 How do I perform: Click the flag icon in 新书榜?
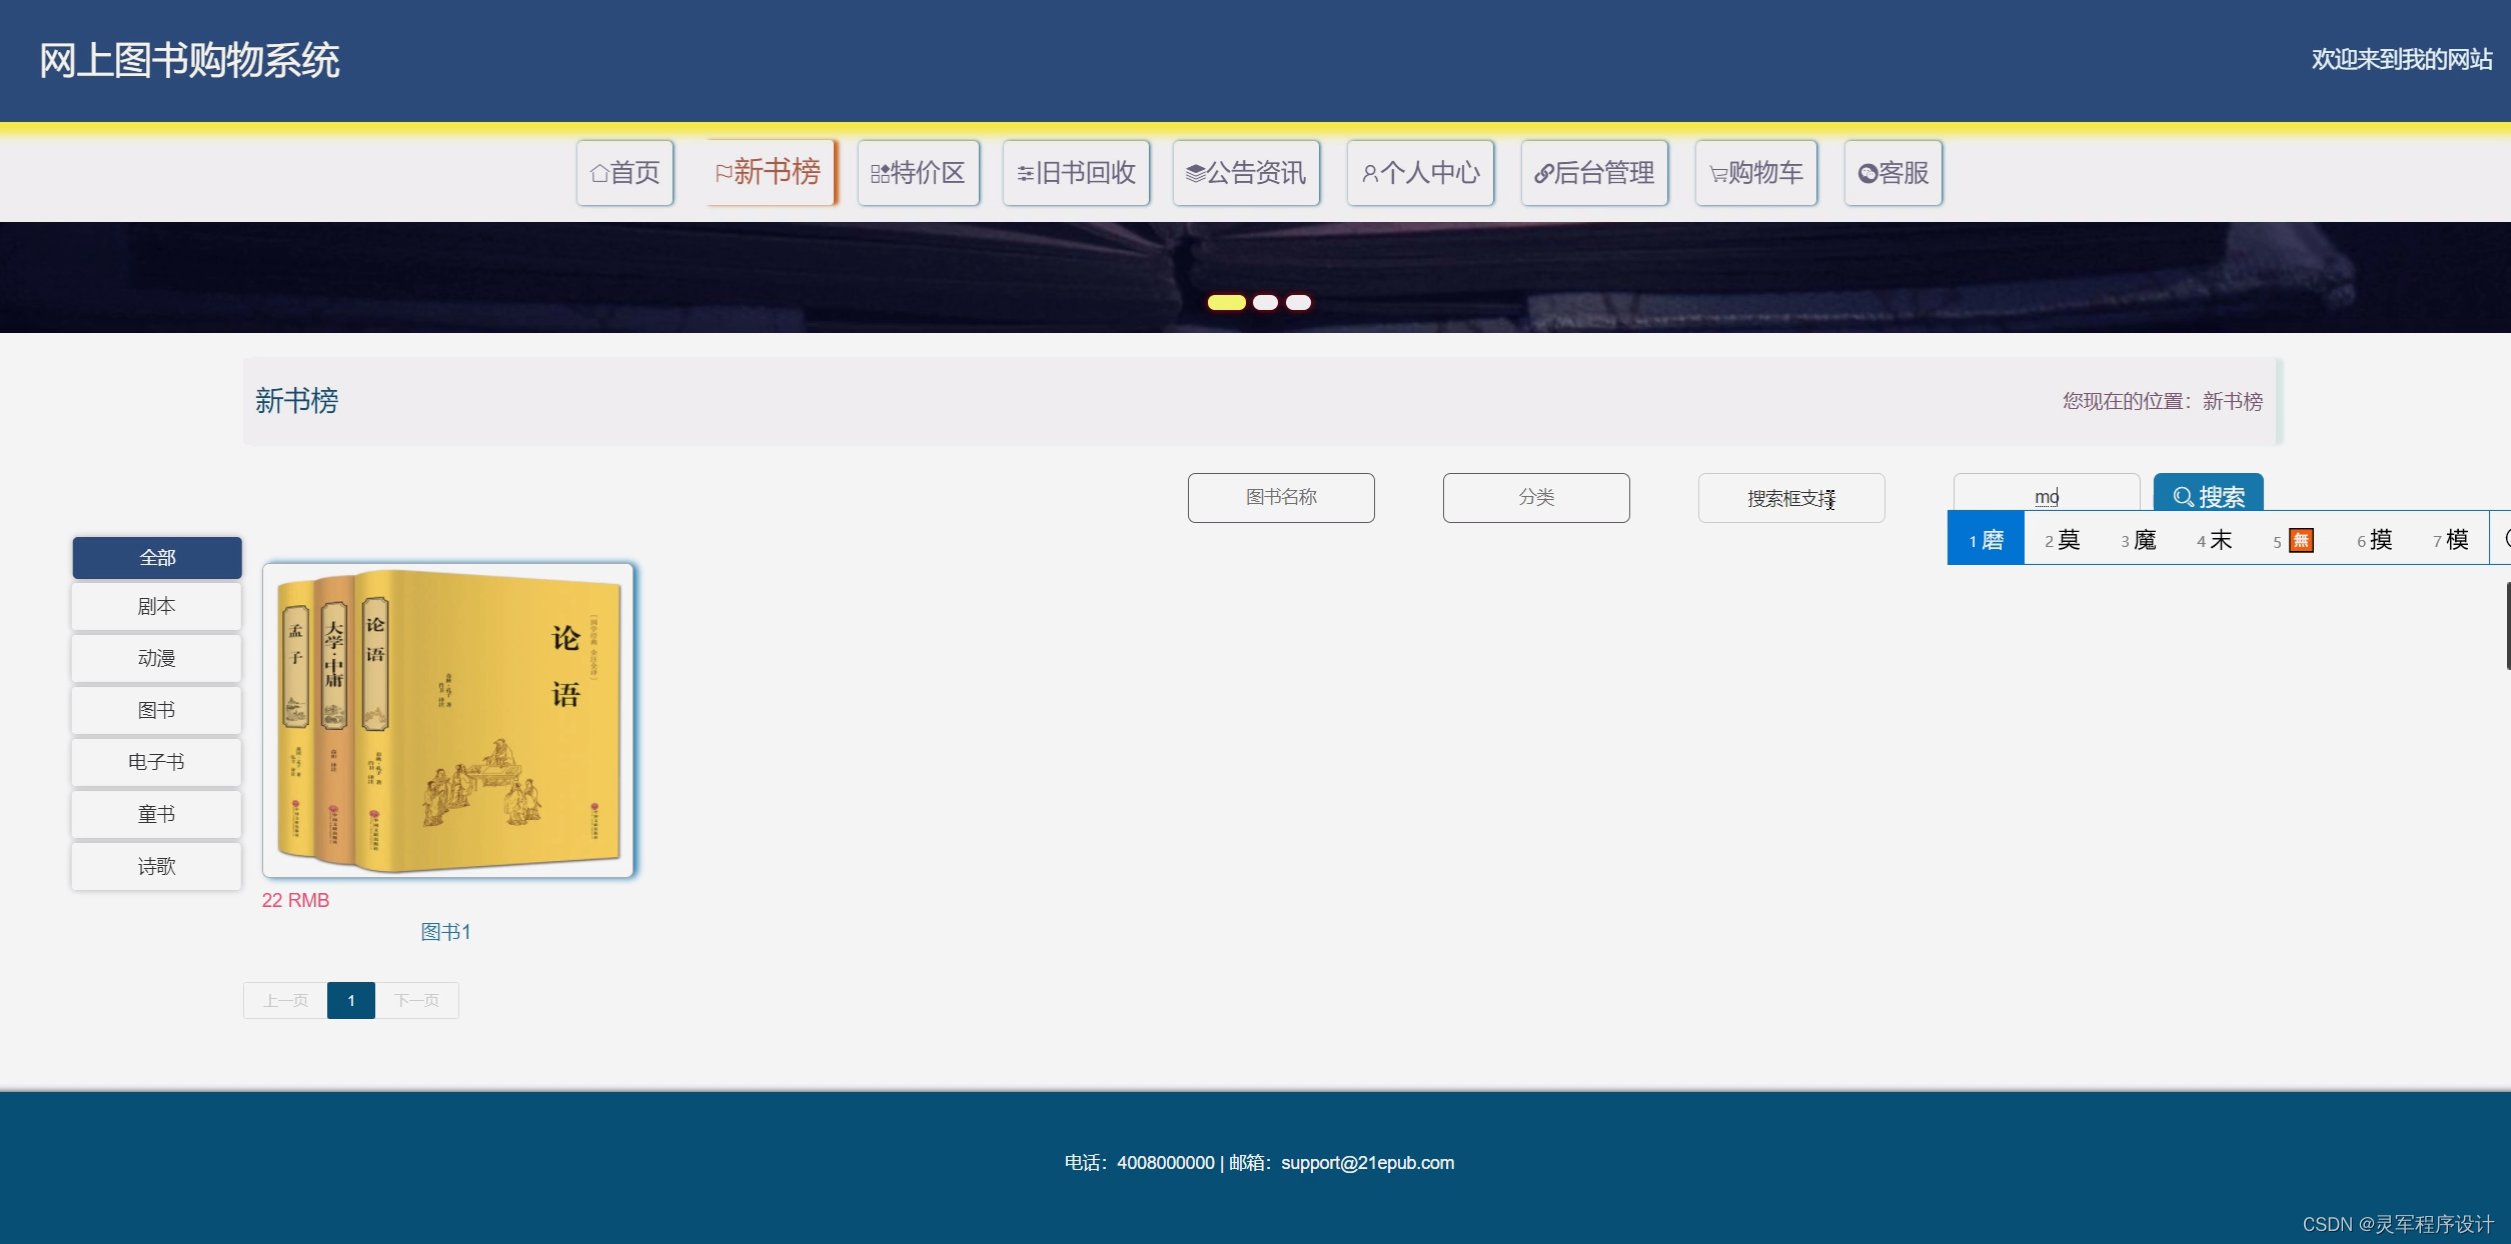(723, 173)
